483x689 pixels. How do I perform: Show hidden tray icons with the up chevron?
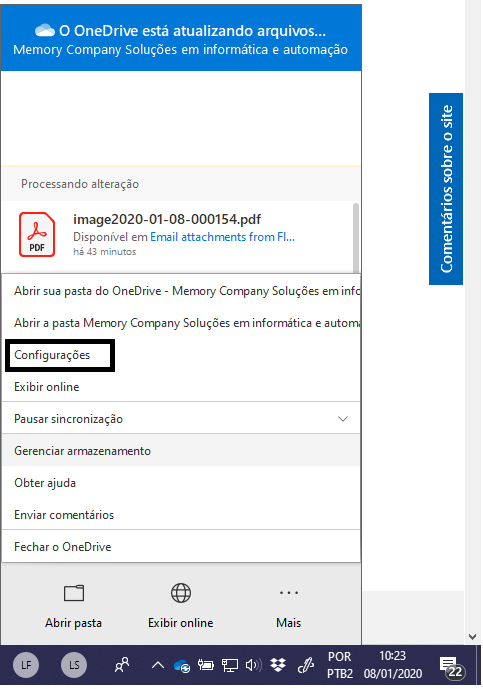click(x=158, y=665)
